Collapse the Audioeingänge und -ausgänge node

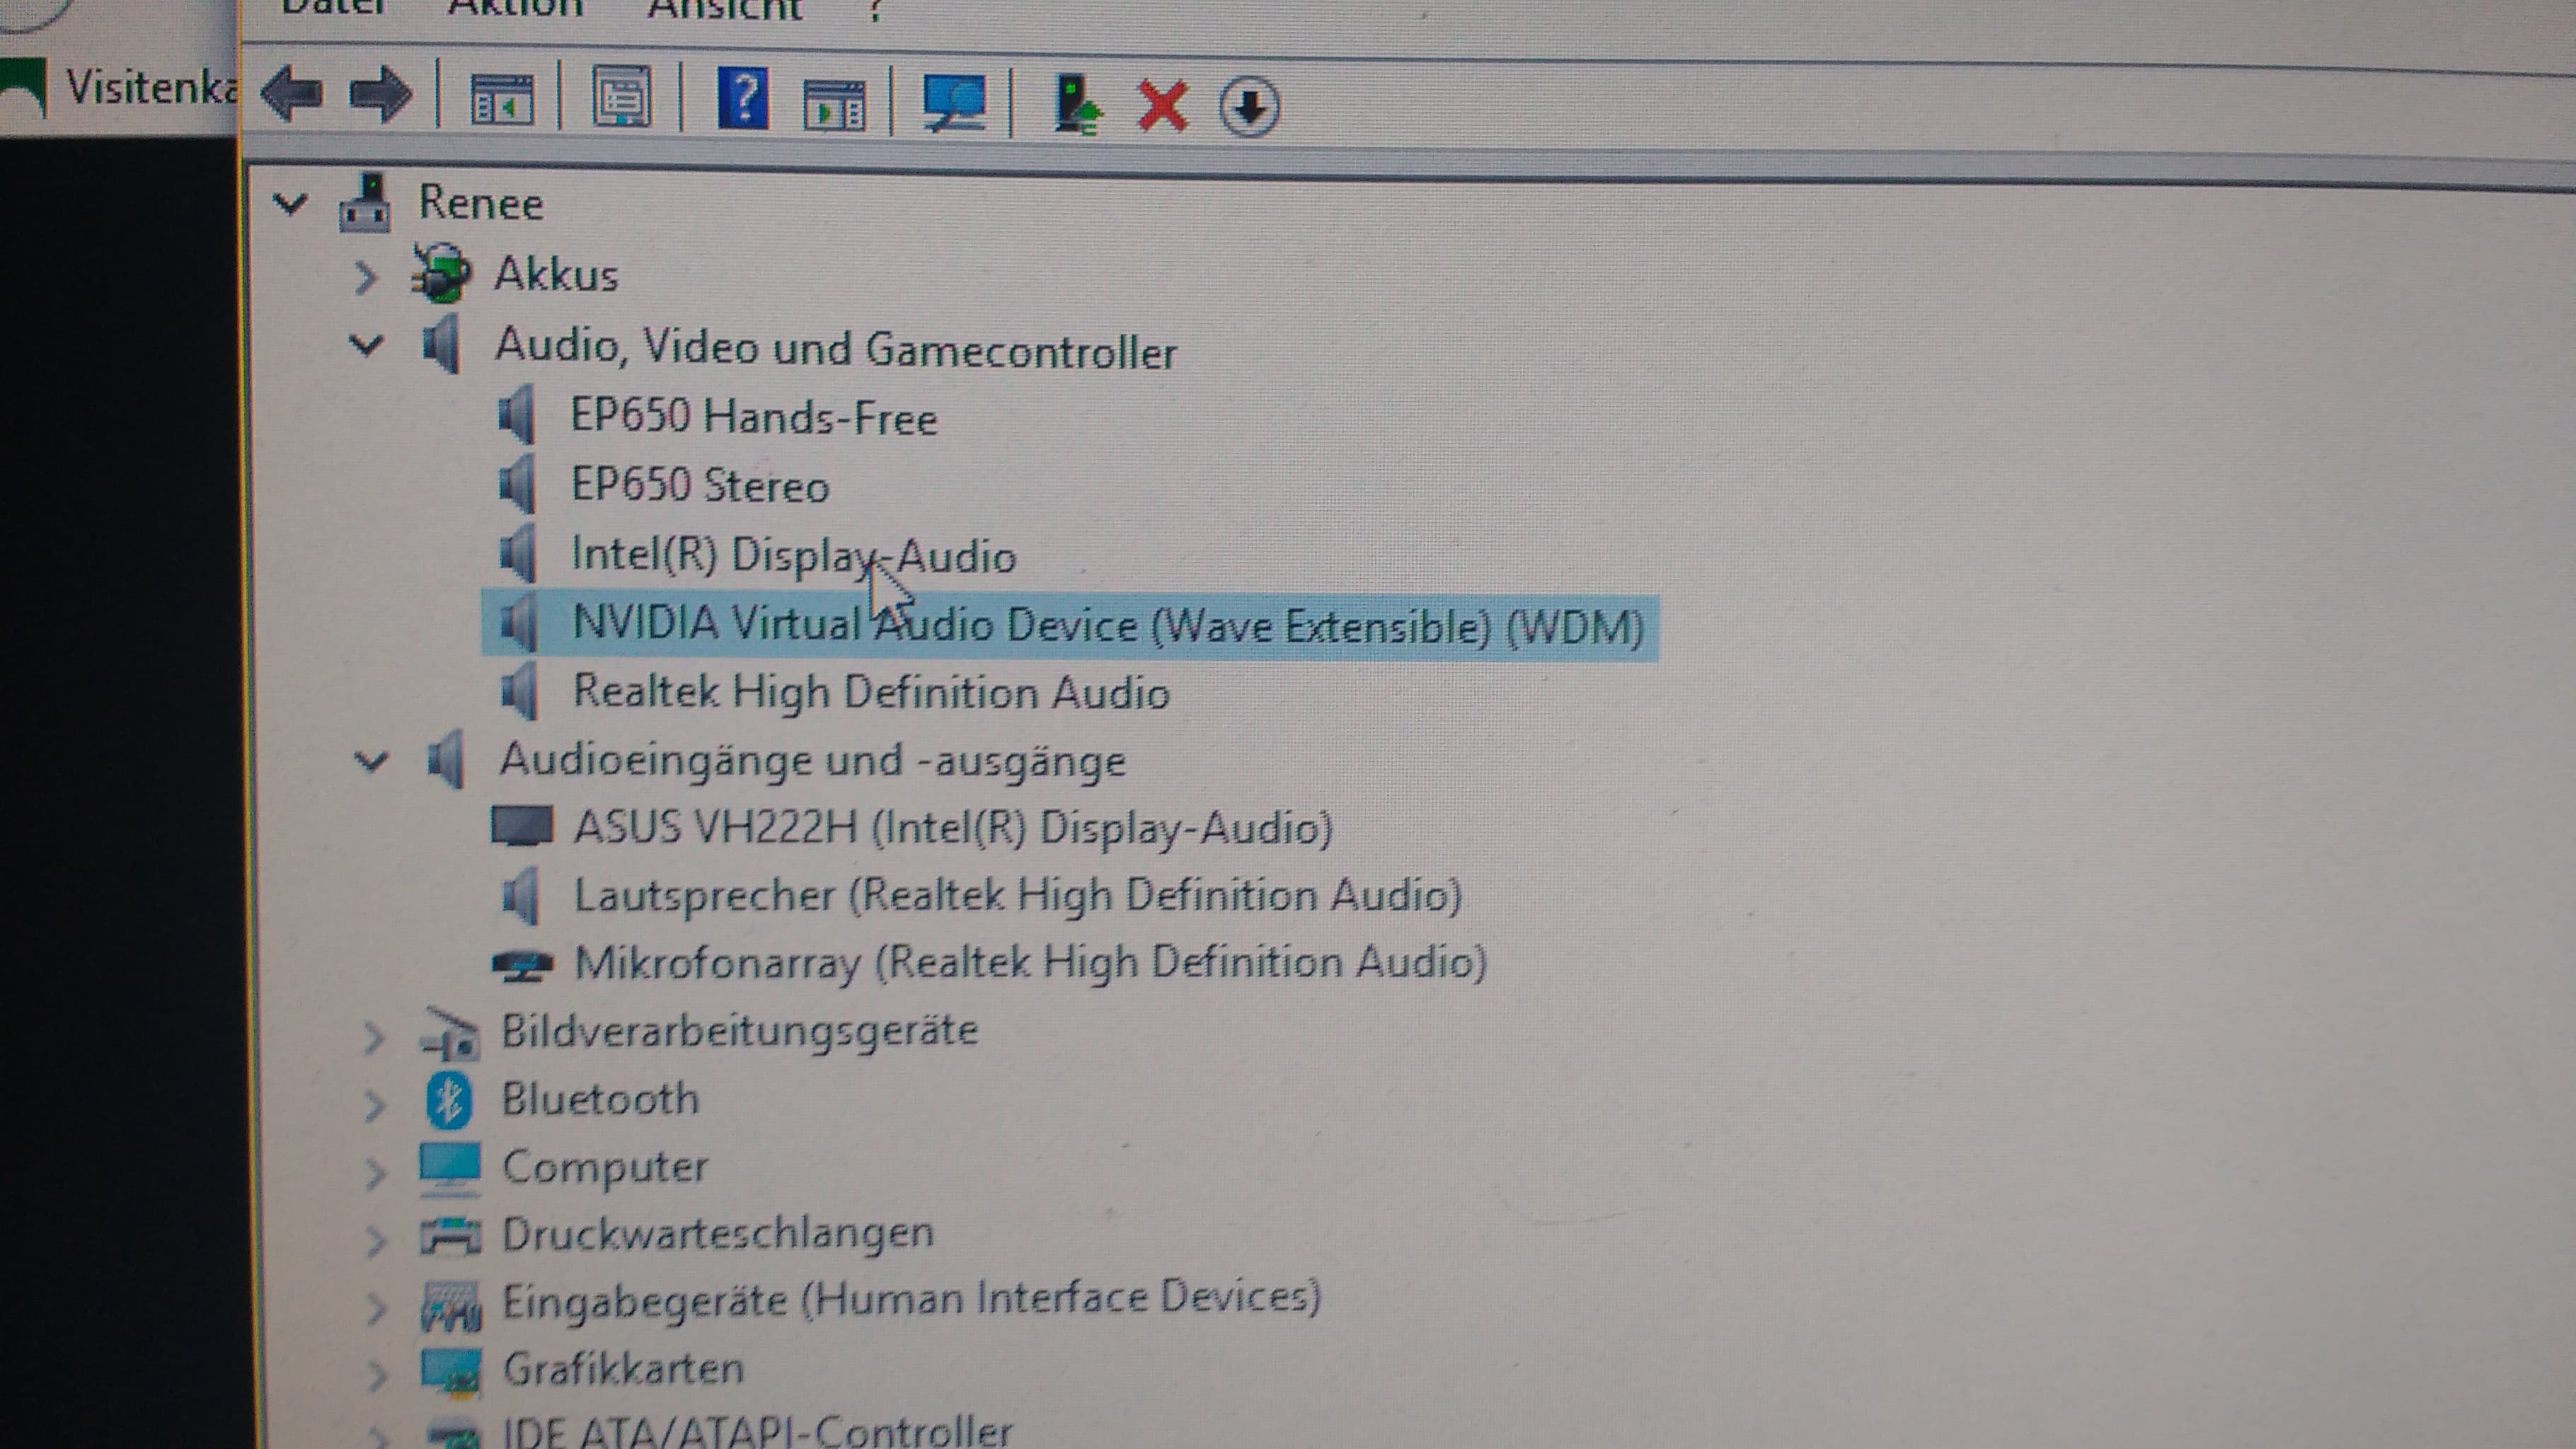[371, 762]
